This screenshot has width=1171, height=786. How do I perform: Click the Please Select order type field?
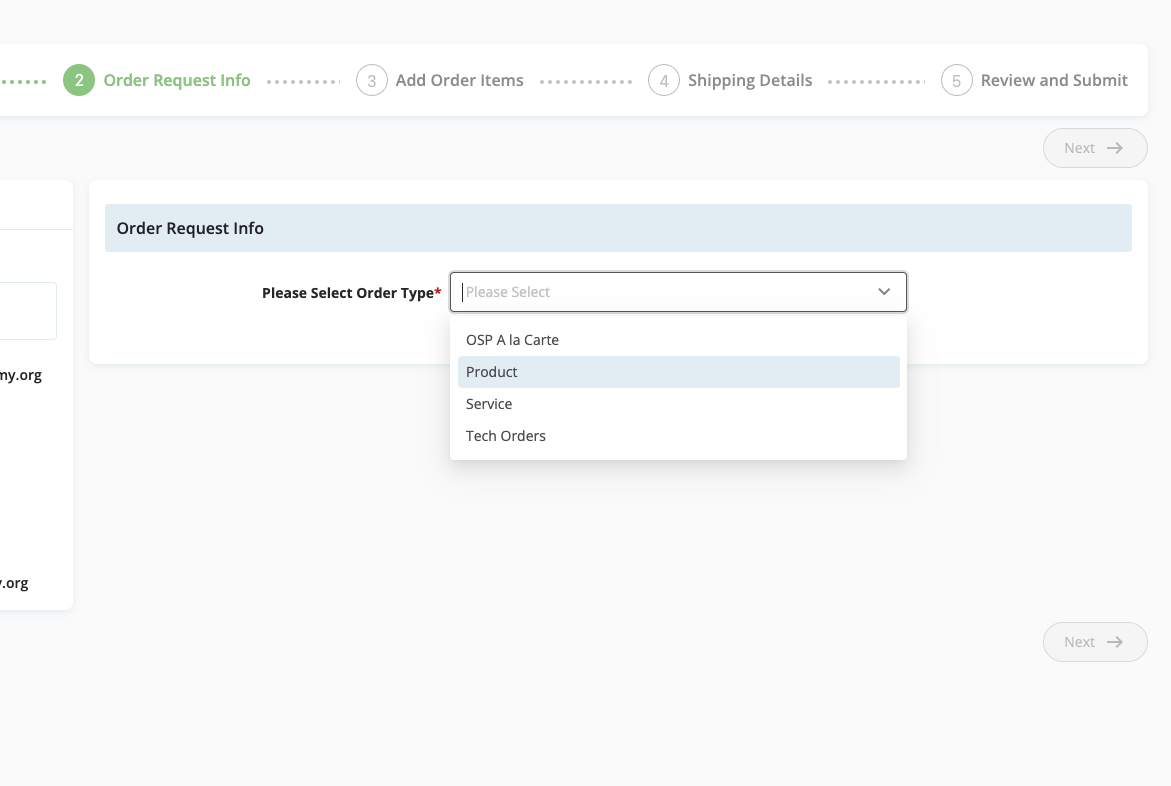[x=678, y=292]
